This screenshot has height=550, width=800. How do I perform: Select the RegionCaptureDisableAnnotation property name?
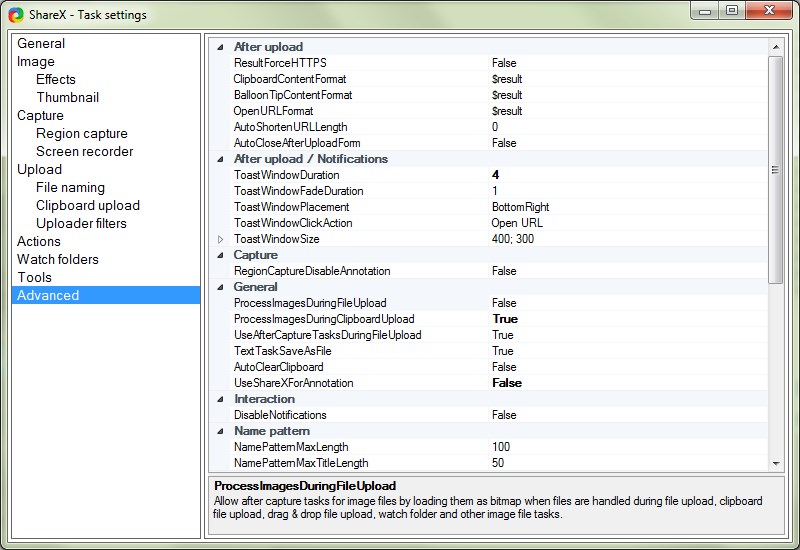point(312,271)
